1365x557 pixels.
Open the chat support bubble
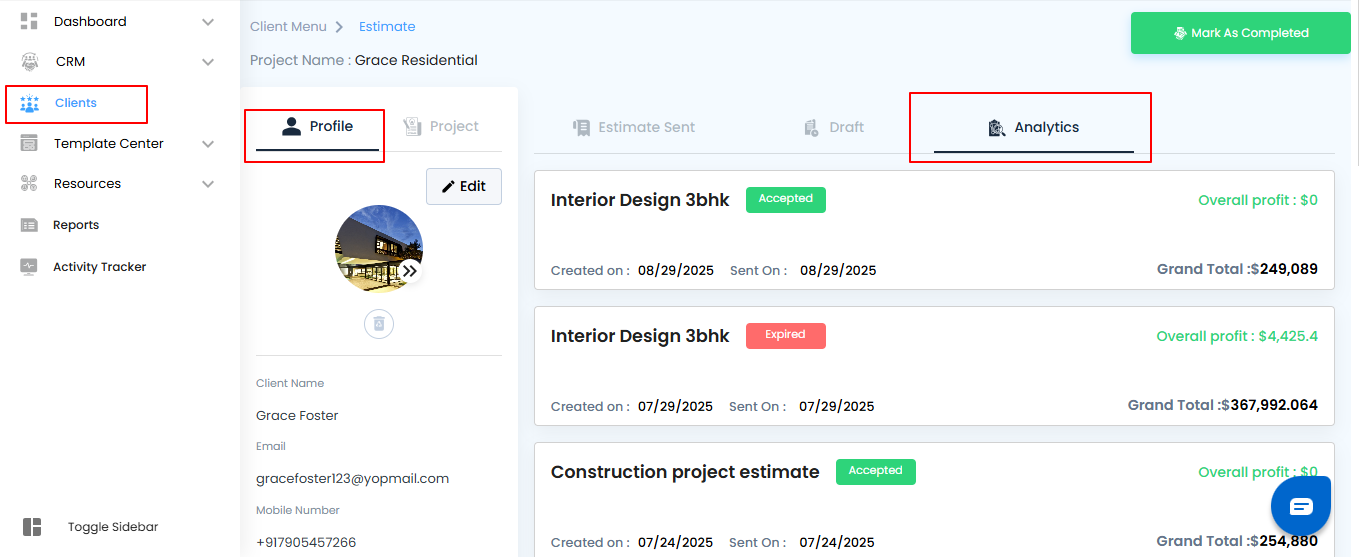(x=1300, y=507)
